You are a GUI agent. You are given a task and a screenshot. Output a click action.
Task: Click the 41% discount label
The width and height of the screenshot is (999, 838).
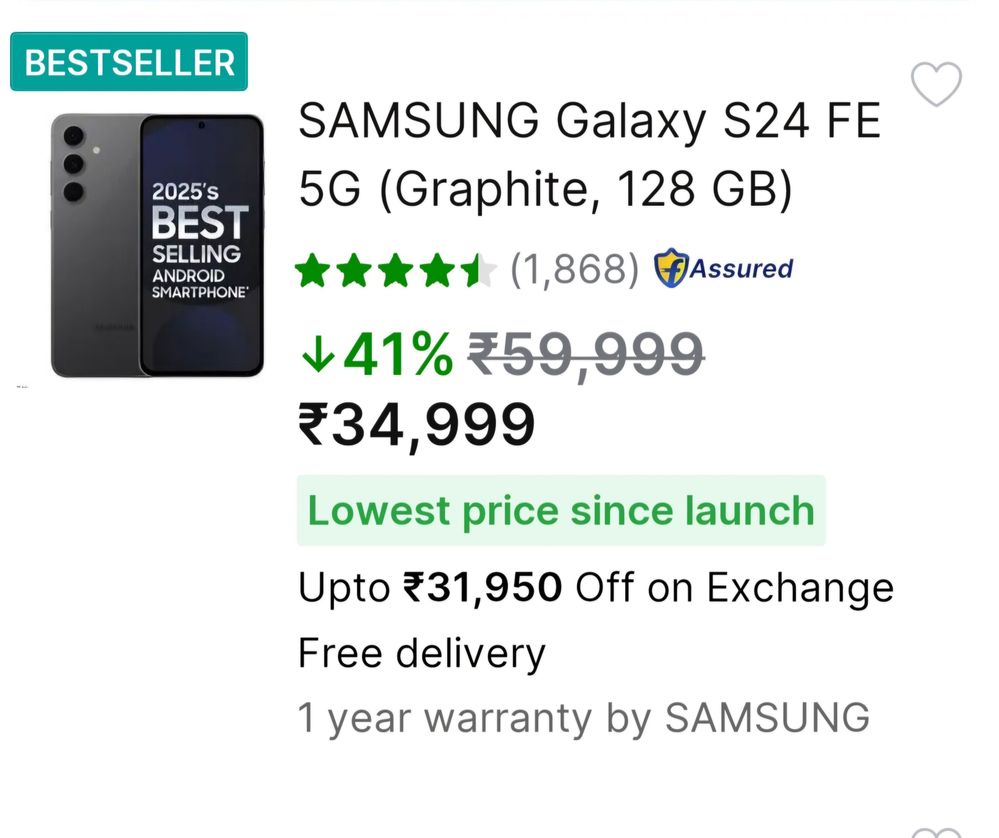pos(398,354)
